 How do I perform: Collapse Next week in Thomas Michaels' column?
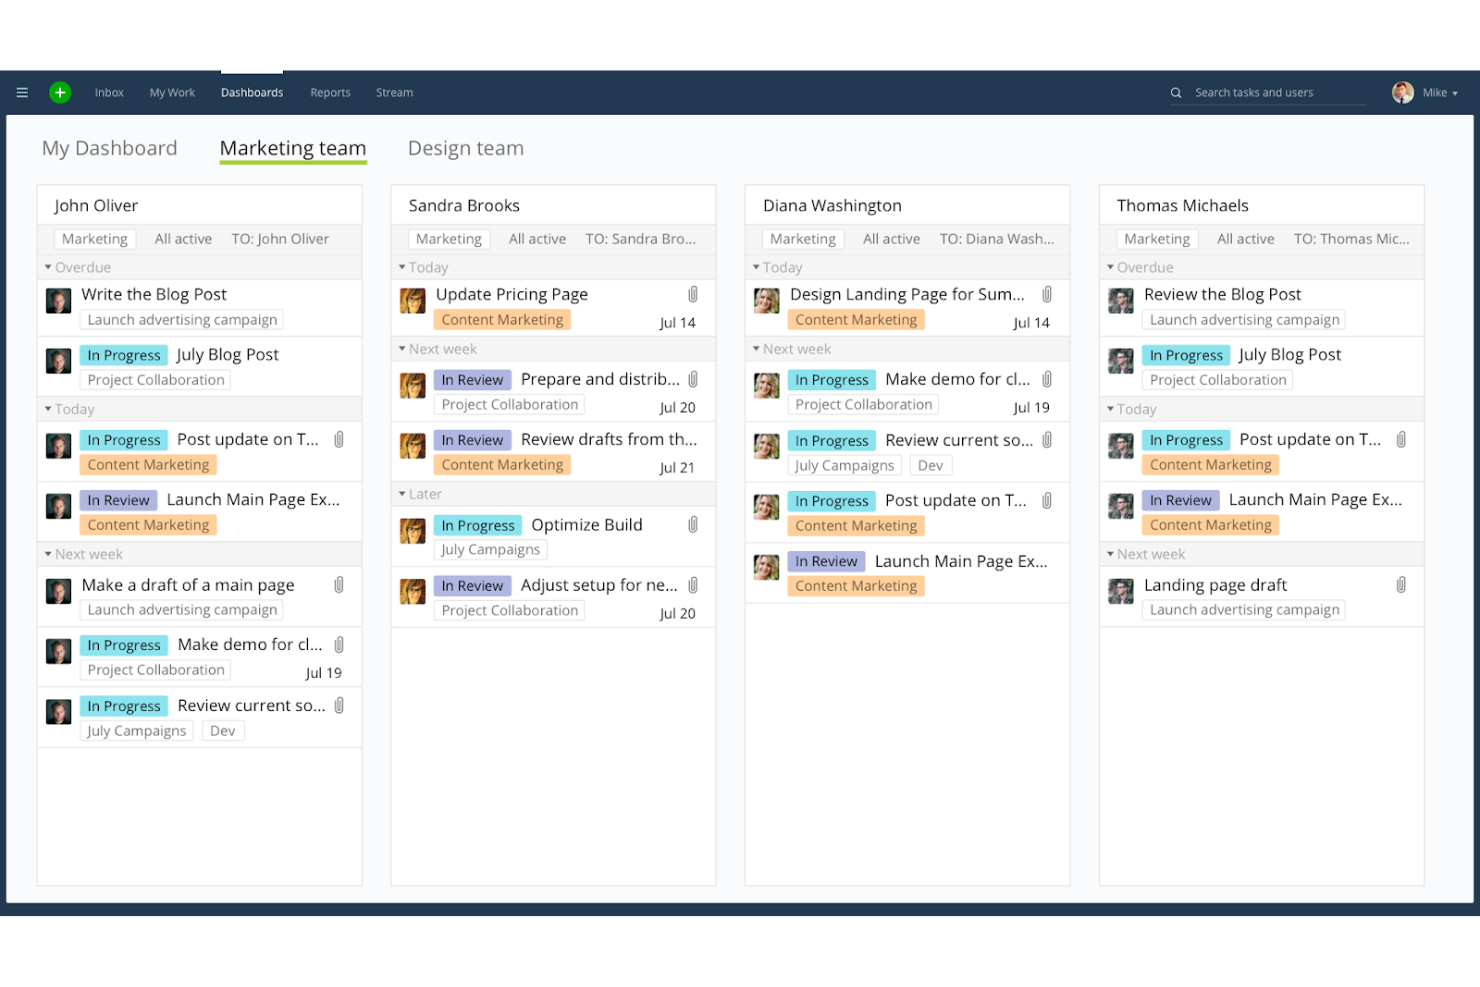point(1111,553)
